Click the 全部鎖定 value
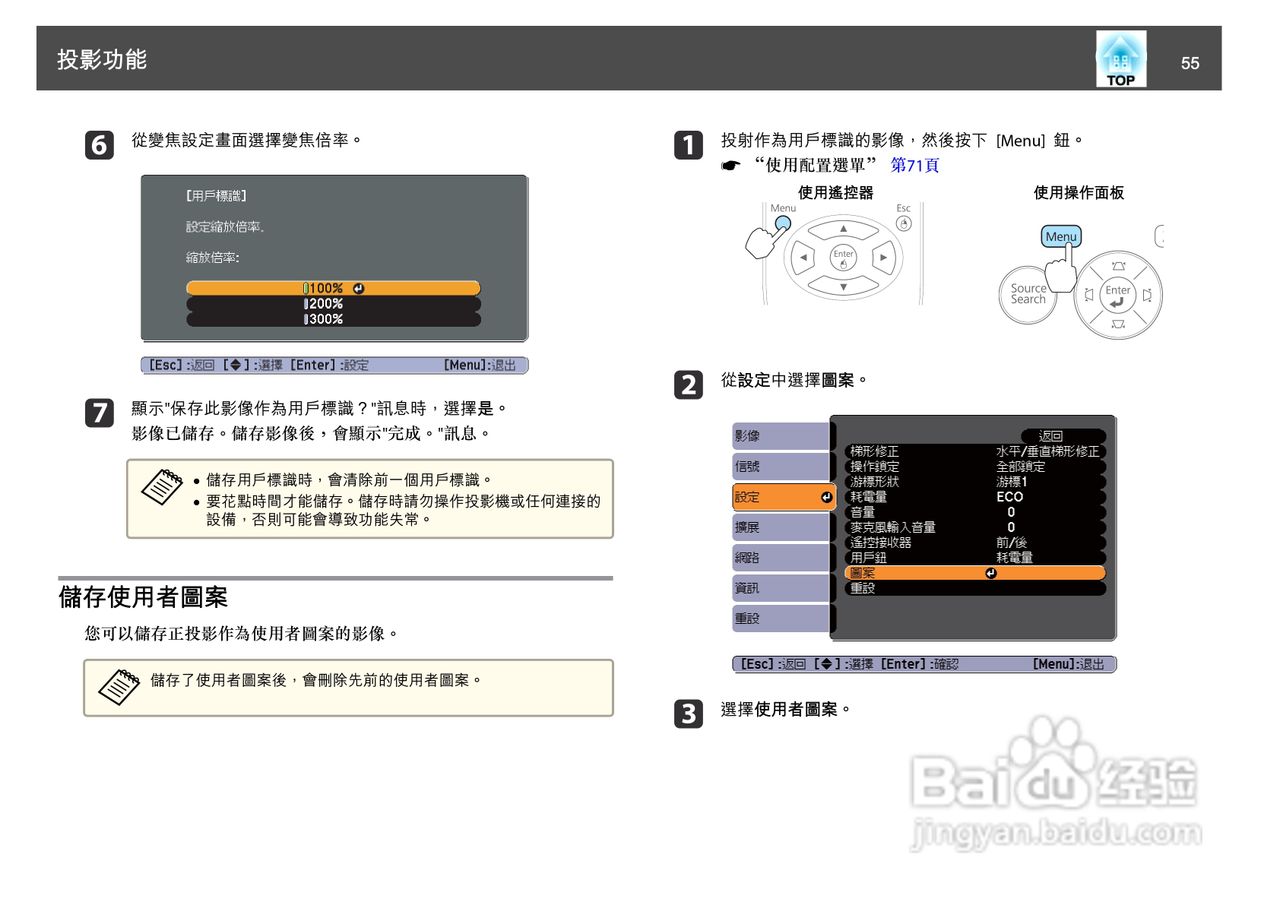The height and width of the screenshot is (905, 1280). (1020, 466)
